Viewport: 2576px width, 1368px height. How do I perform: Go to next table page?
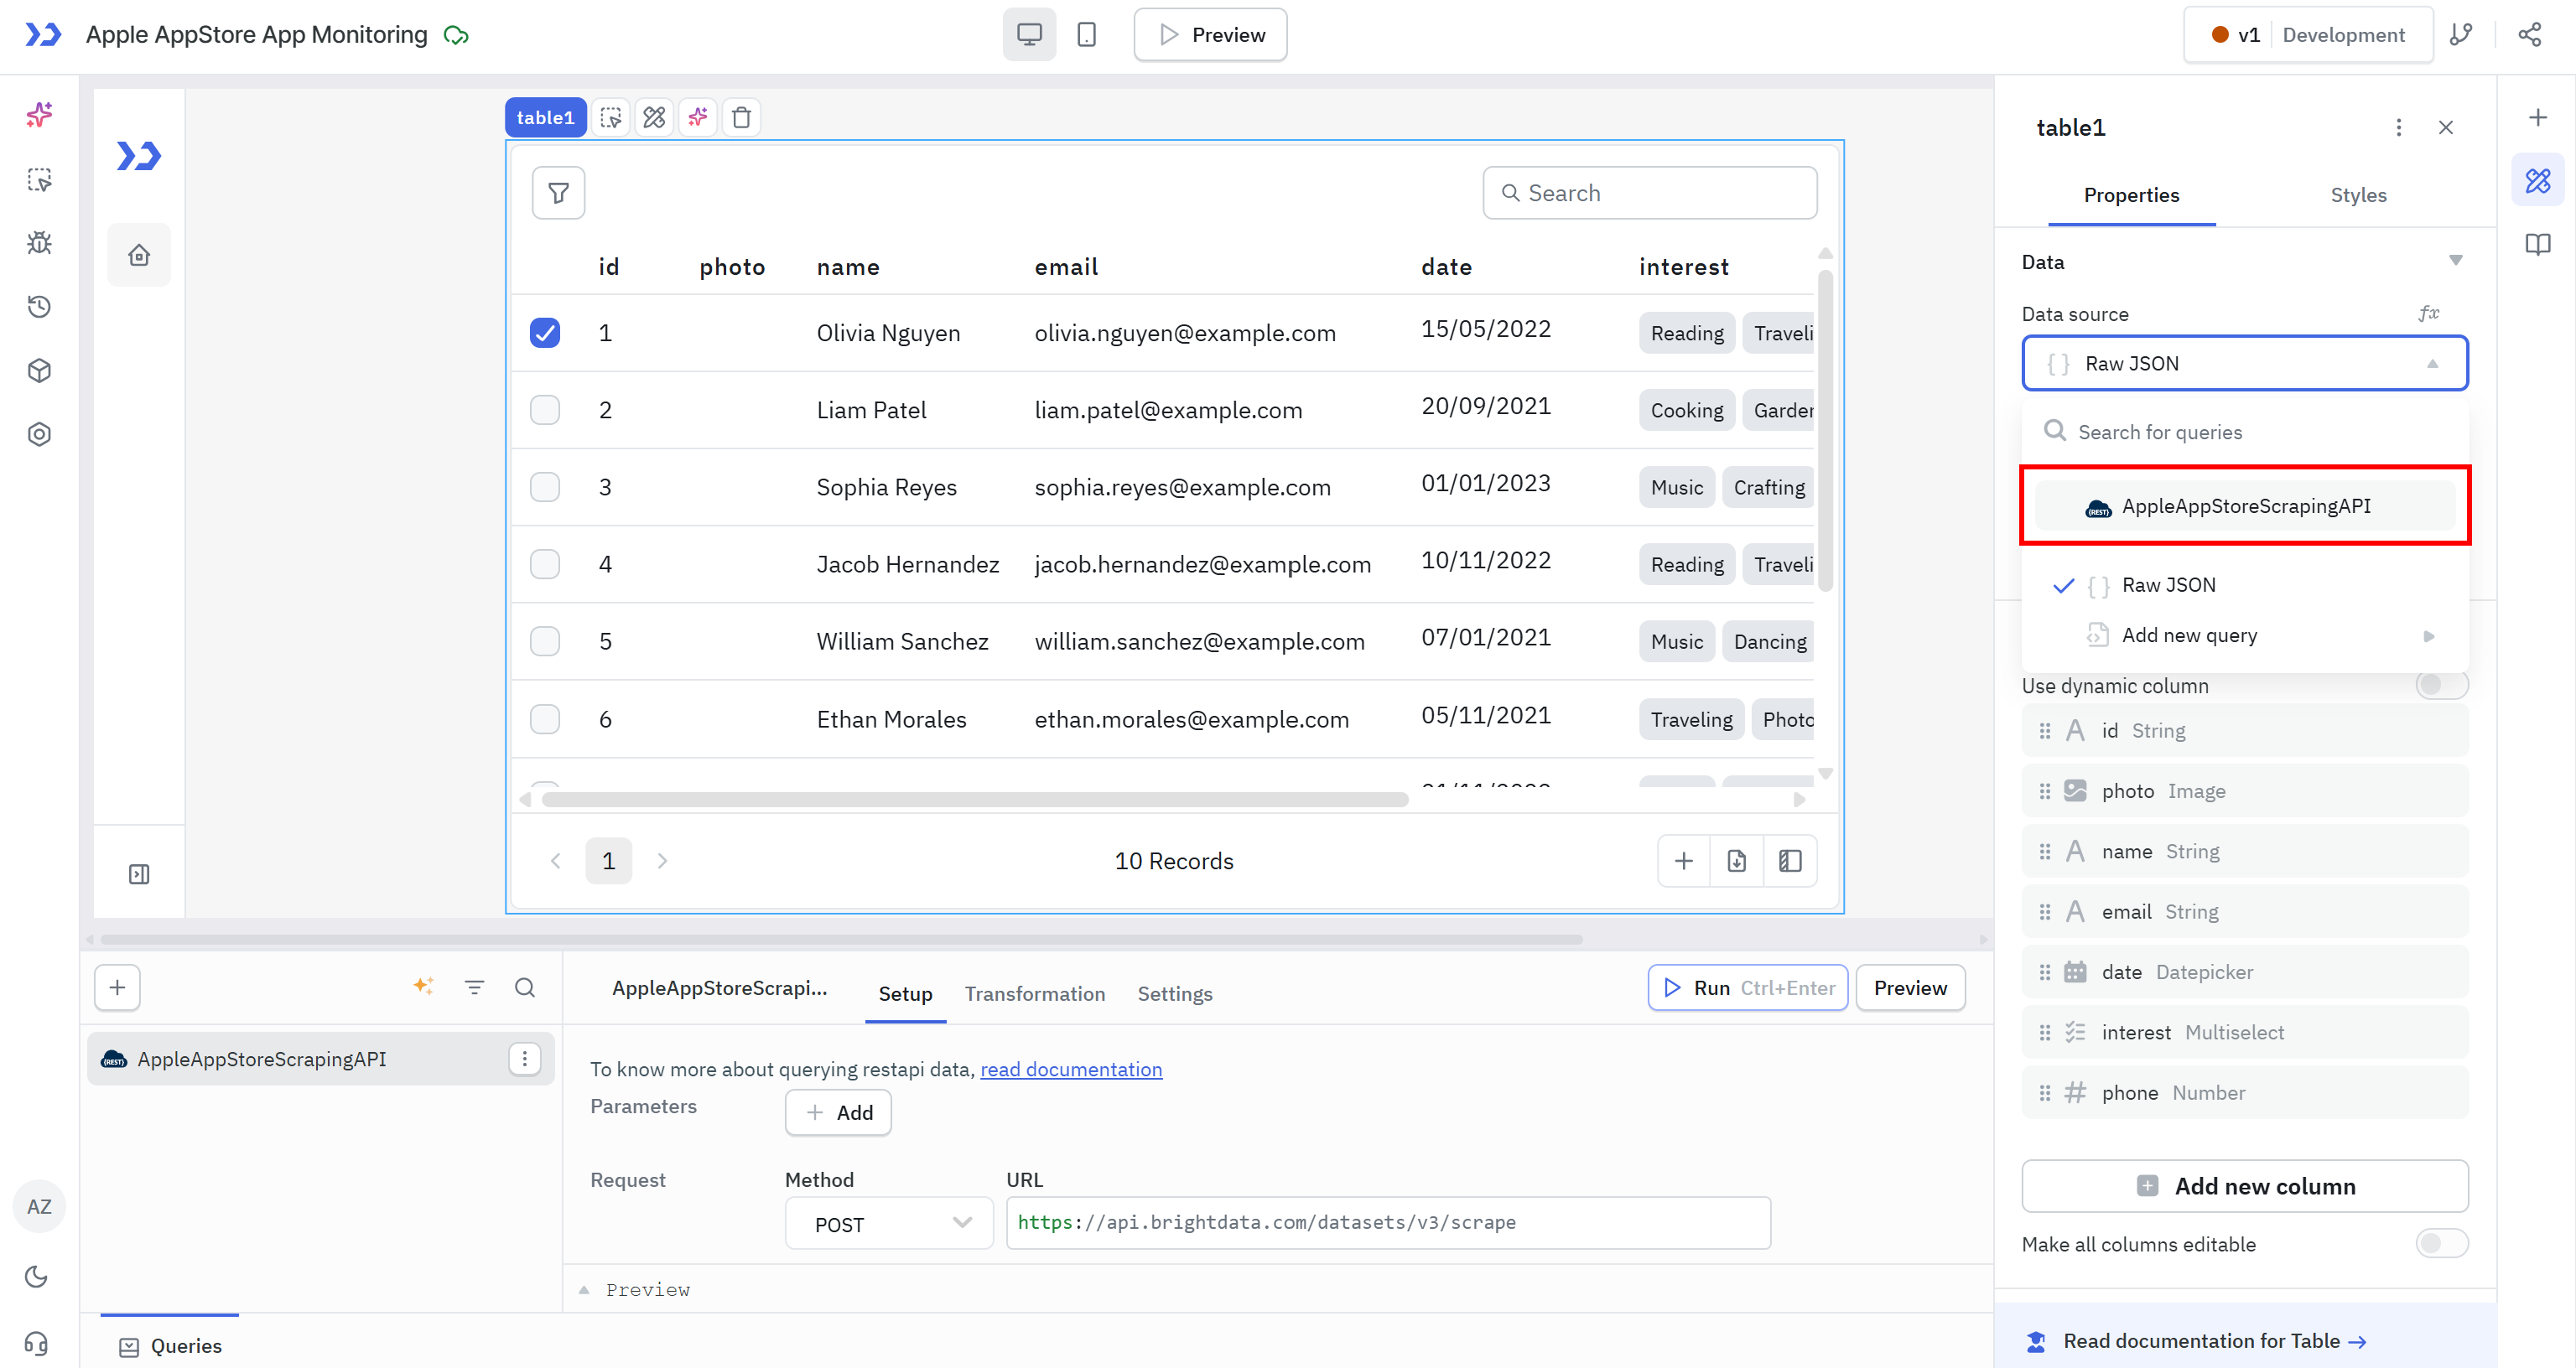662,861
